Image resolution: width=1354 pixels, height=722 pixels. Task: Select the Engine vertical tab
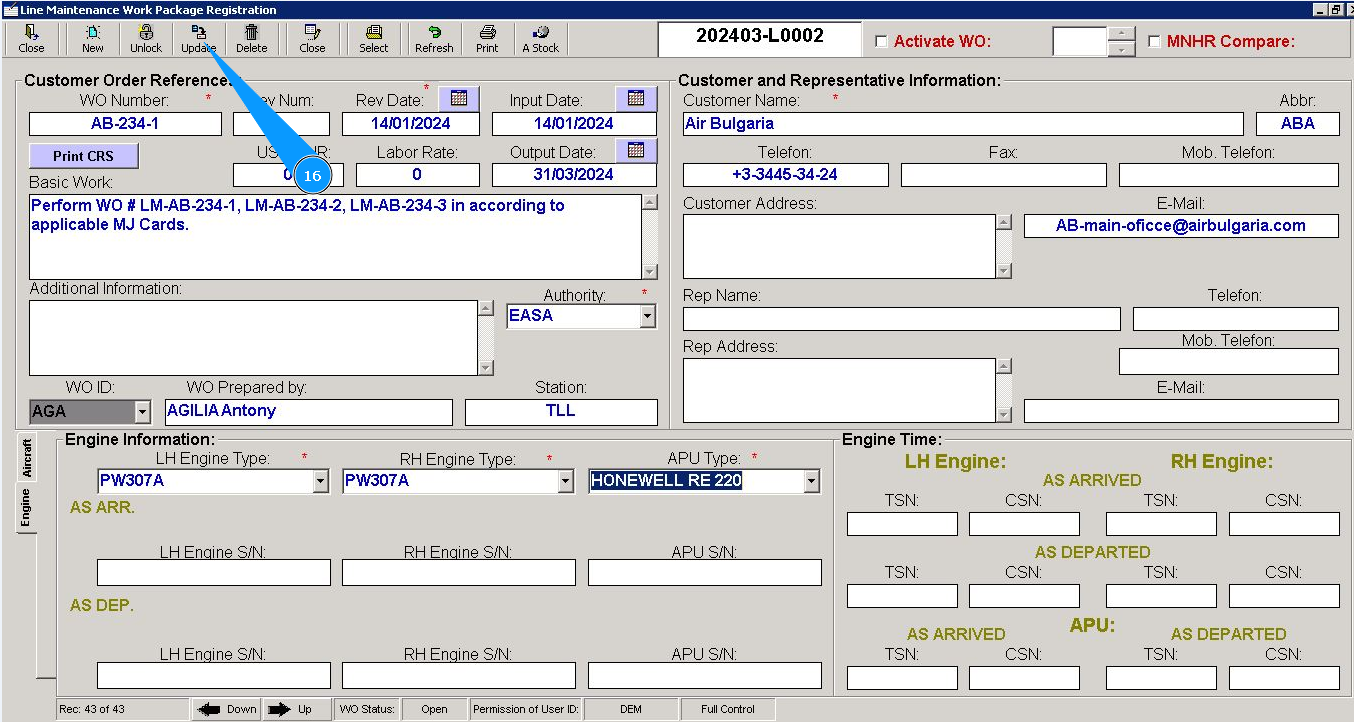point(27,507)
